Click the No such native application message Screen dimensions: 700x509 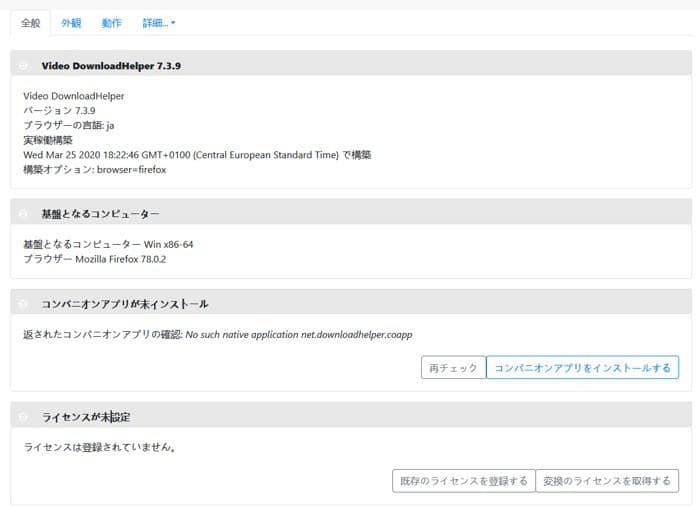click(x=299, y=334)
